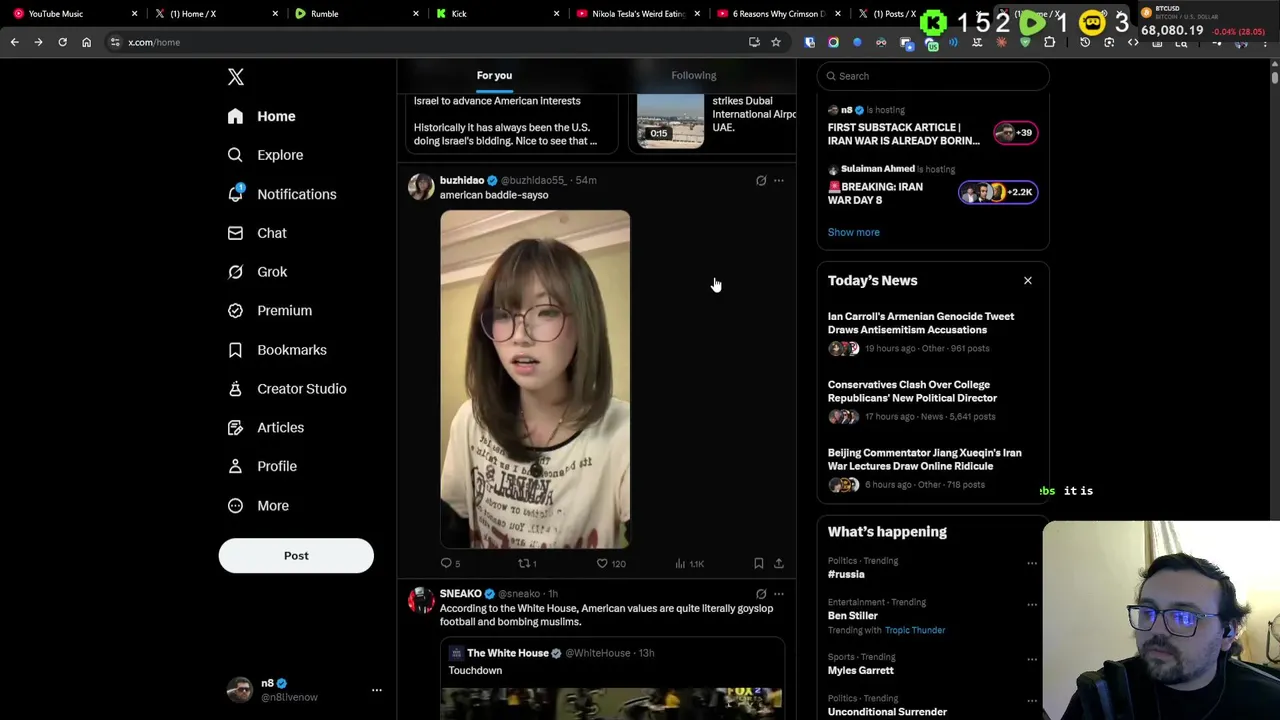The image size is (1280, 720).
Task: Click the Post button
Action: 296,556
